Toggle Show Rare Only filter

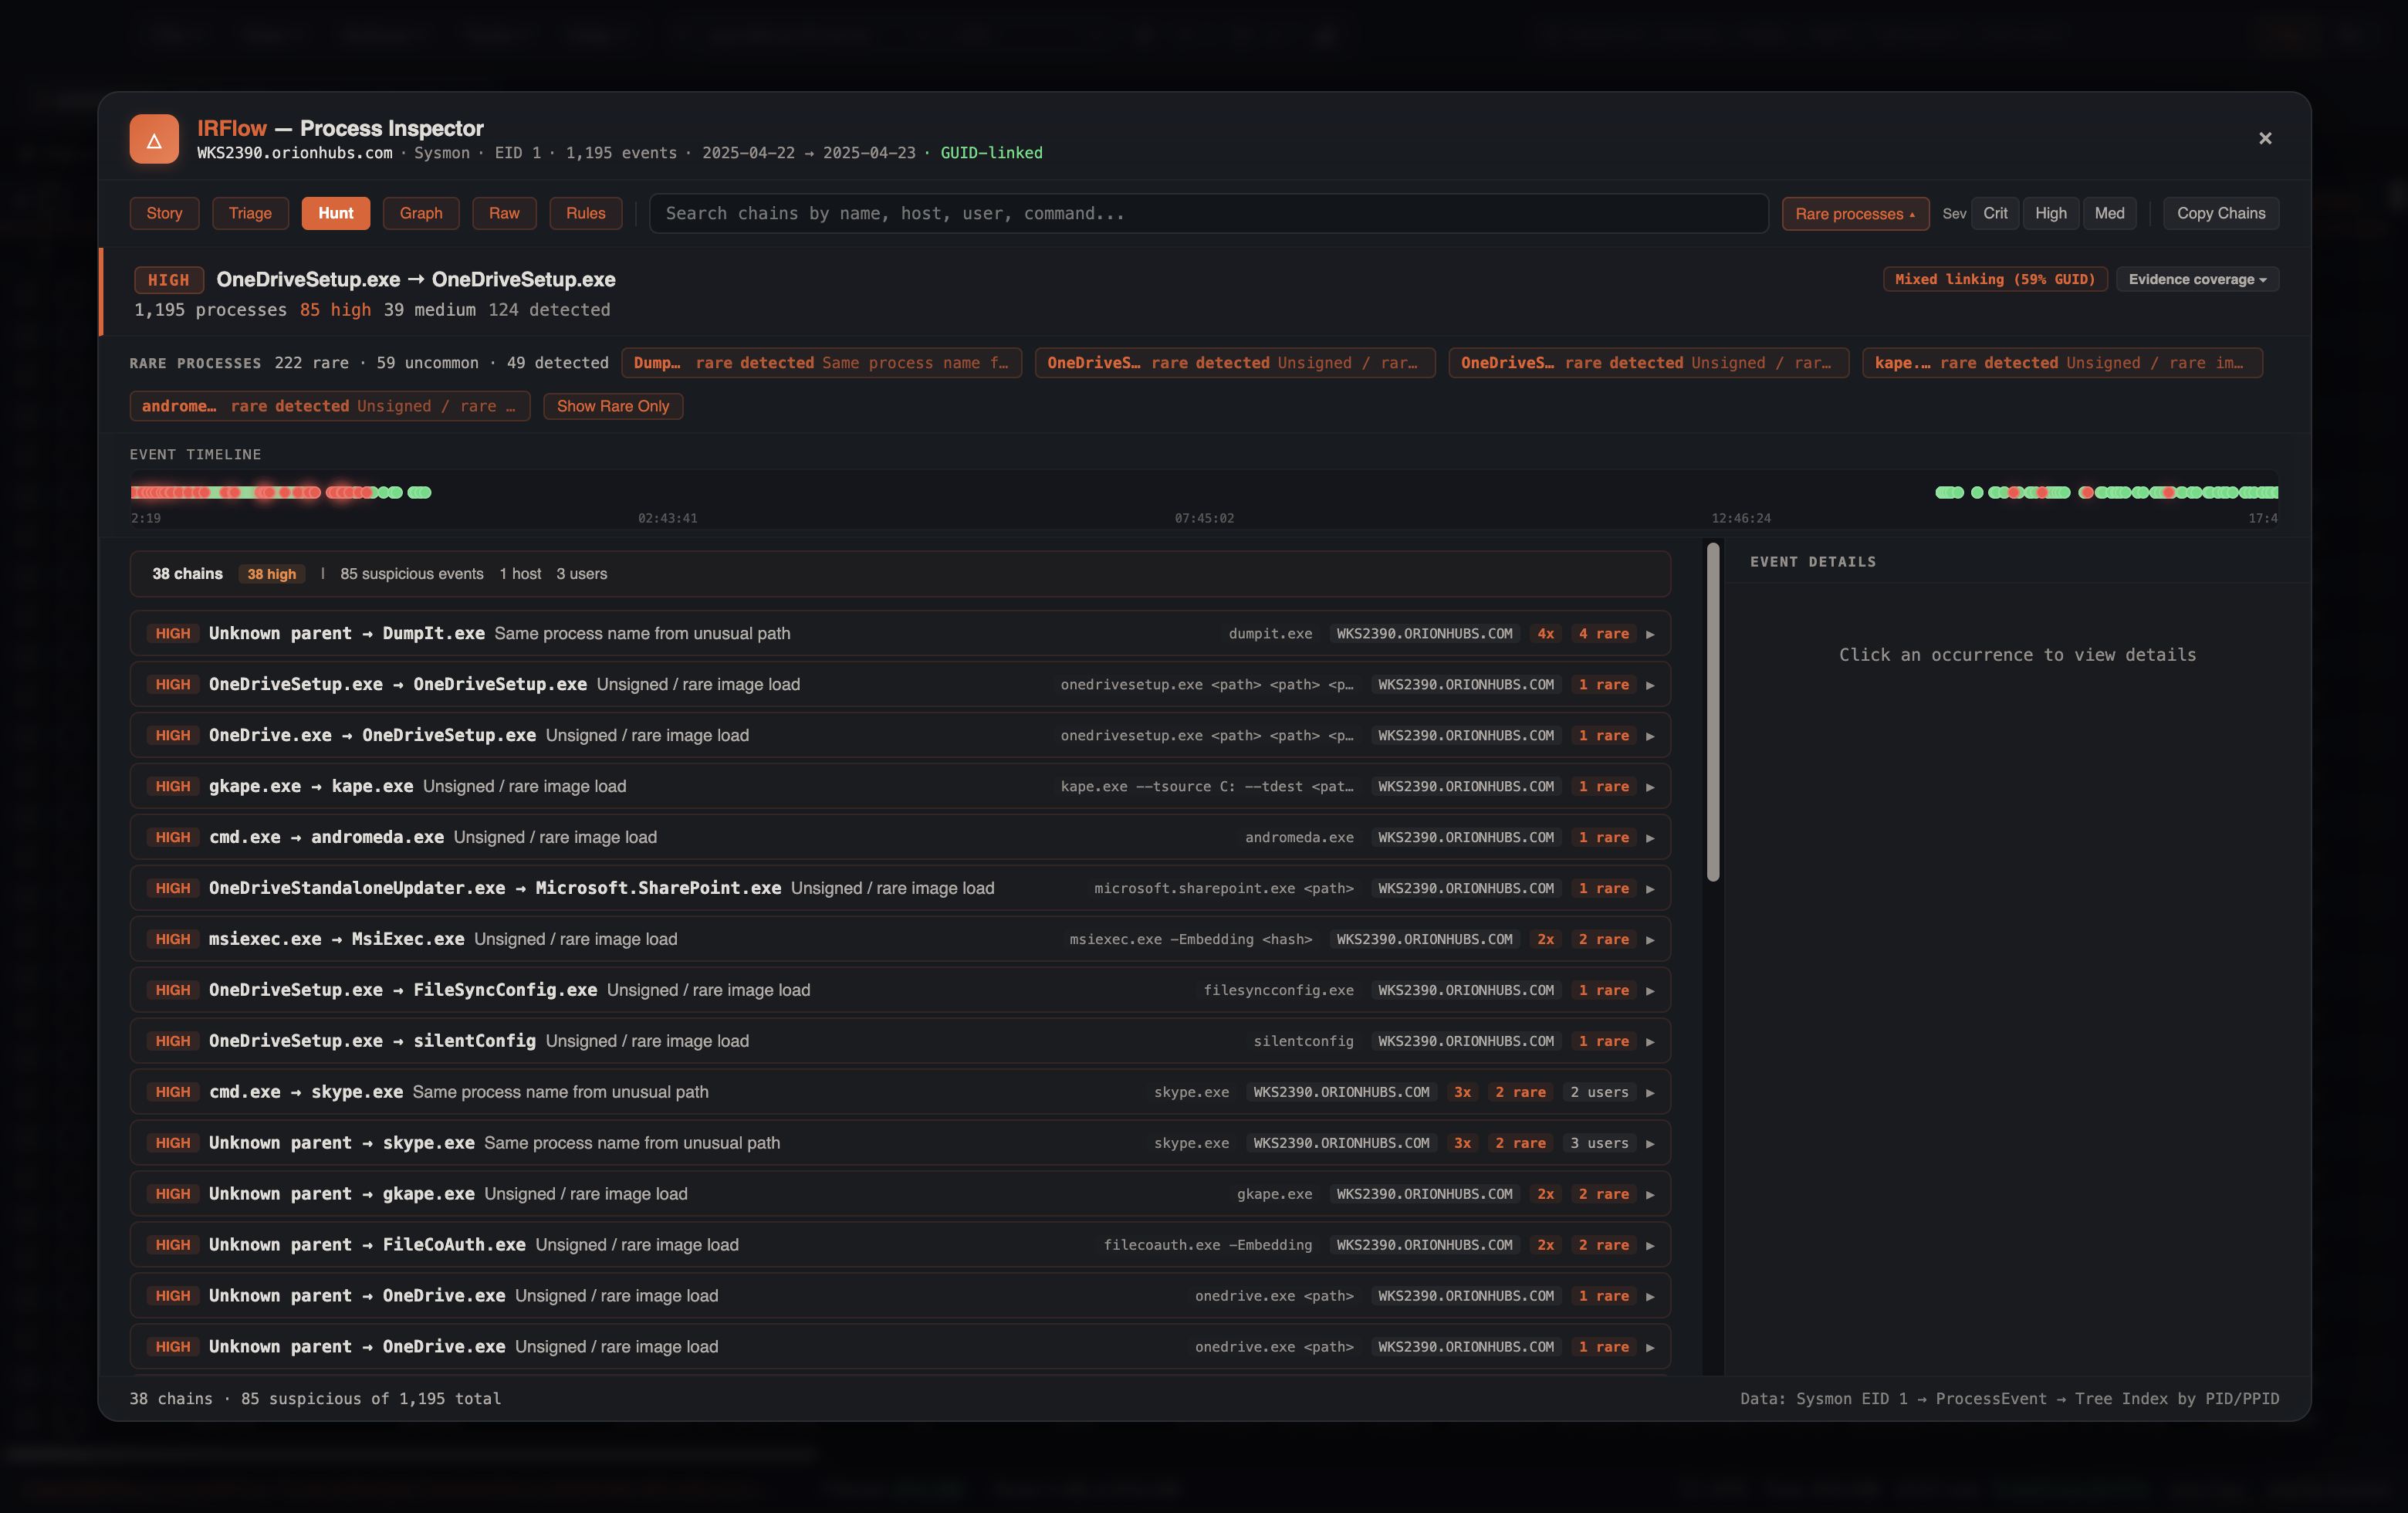[613, 406]
